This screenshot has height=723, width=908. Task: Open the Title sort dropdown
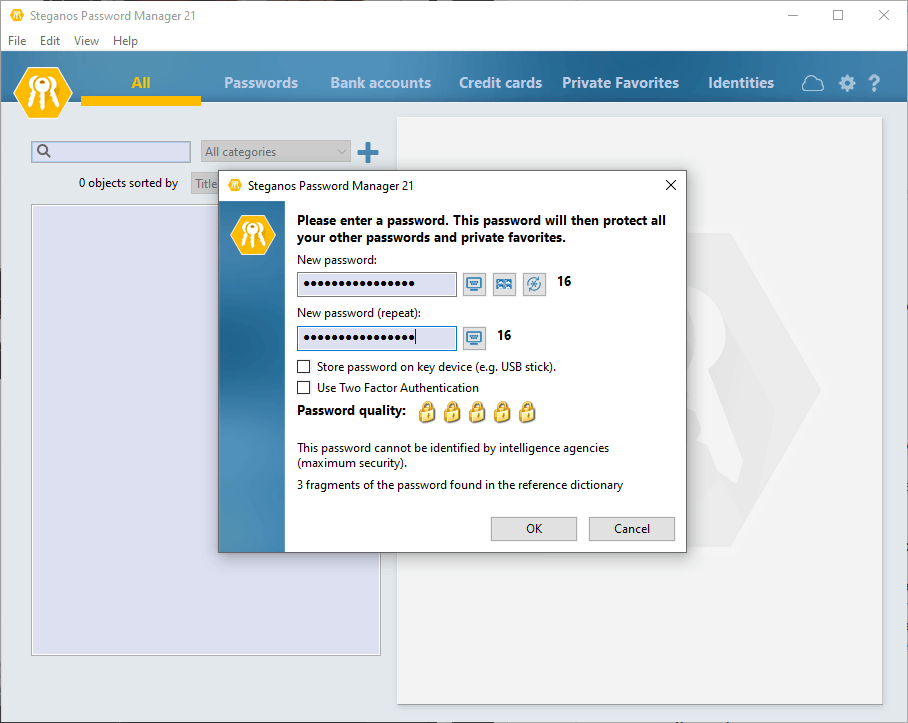pyautogui.click(x=205, y=183)
